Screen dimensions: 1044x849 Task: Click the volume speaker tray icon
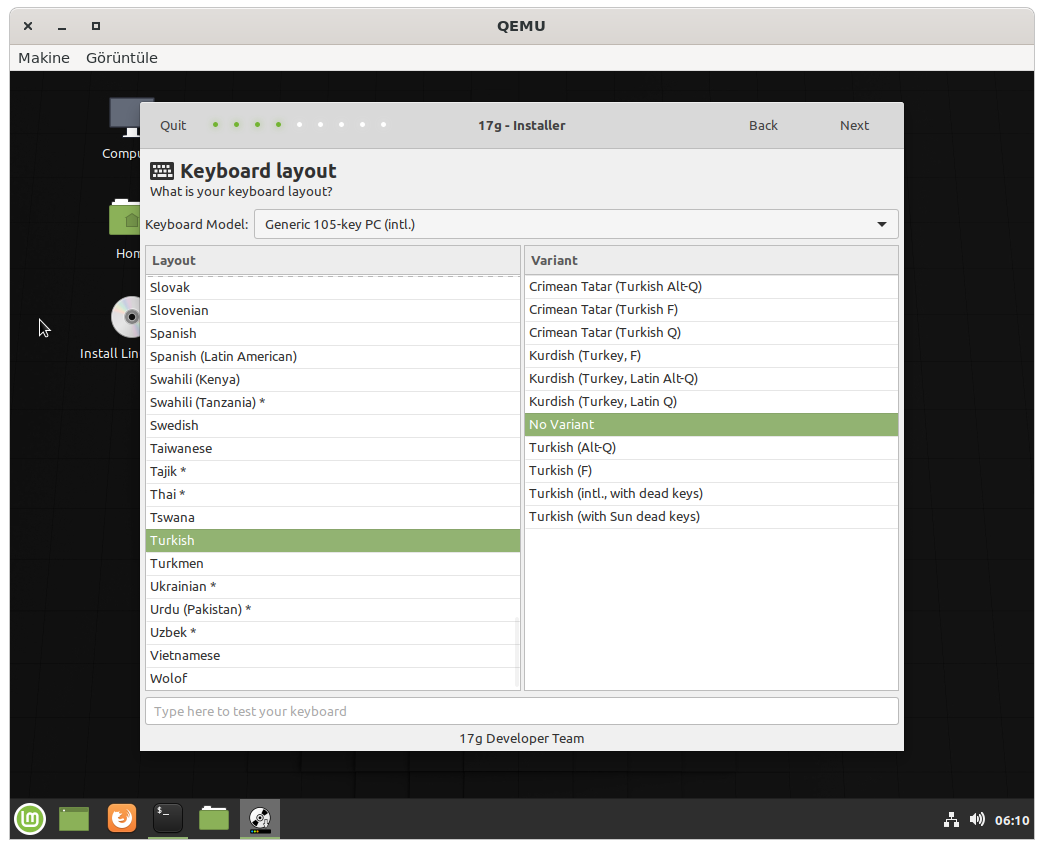[977, 820]
